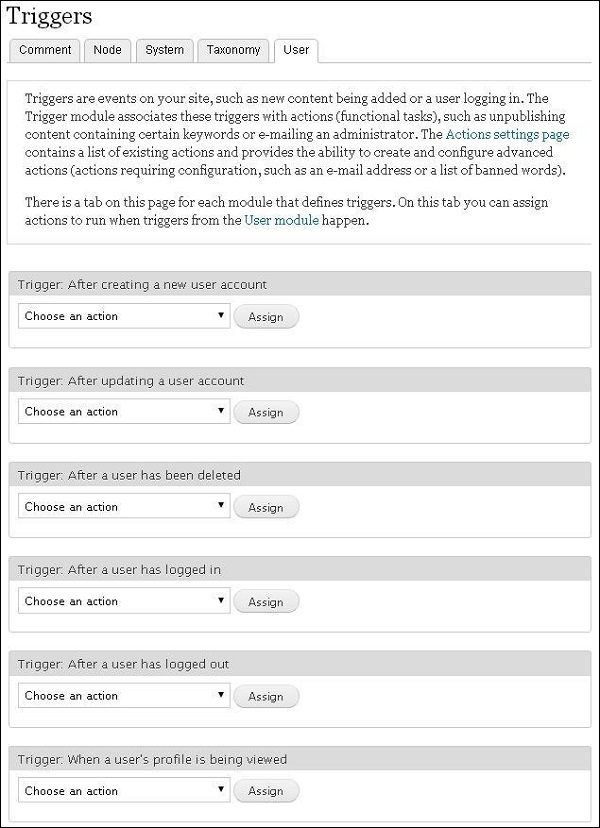Click Assign for profile viewed trigger
The image size is (600, 828).
265,790
